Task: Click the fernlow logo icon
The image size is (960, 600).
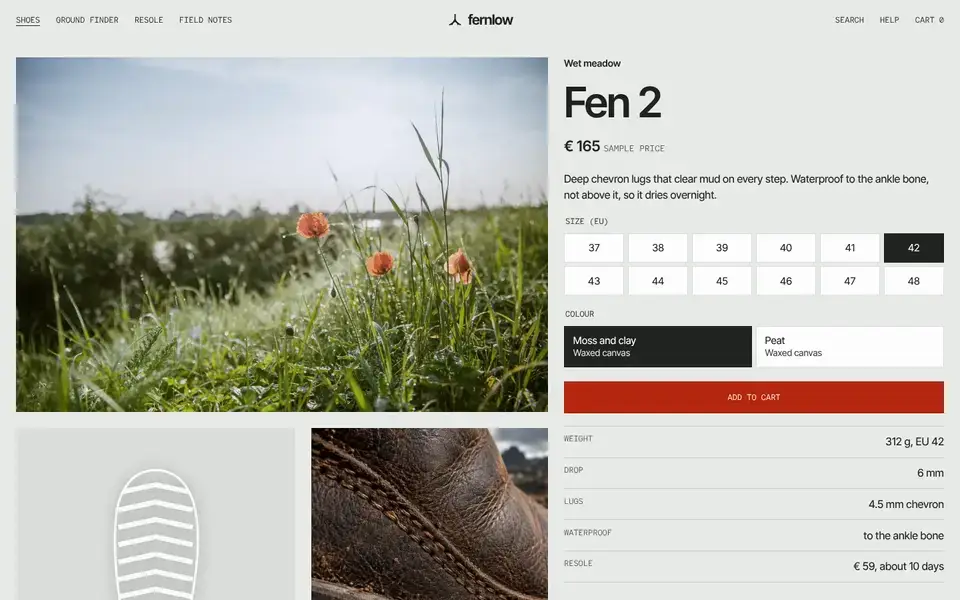Action: tap(454, 20)
